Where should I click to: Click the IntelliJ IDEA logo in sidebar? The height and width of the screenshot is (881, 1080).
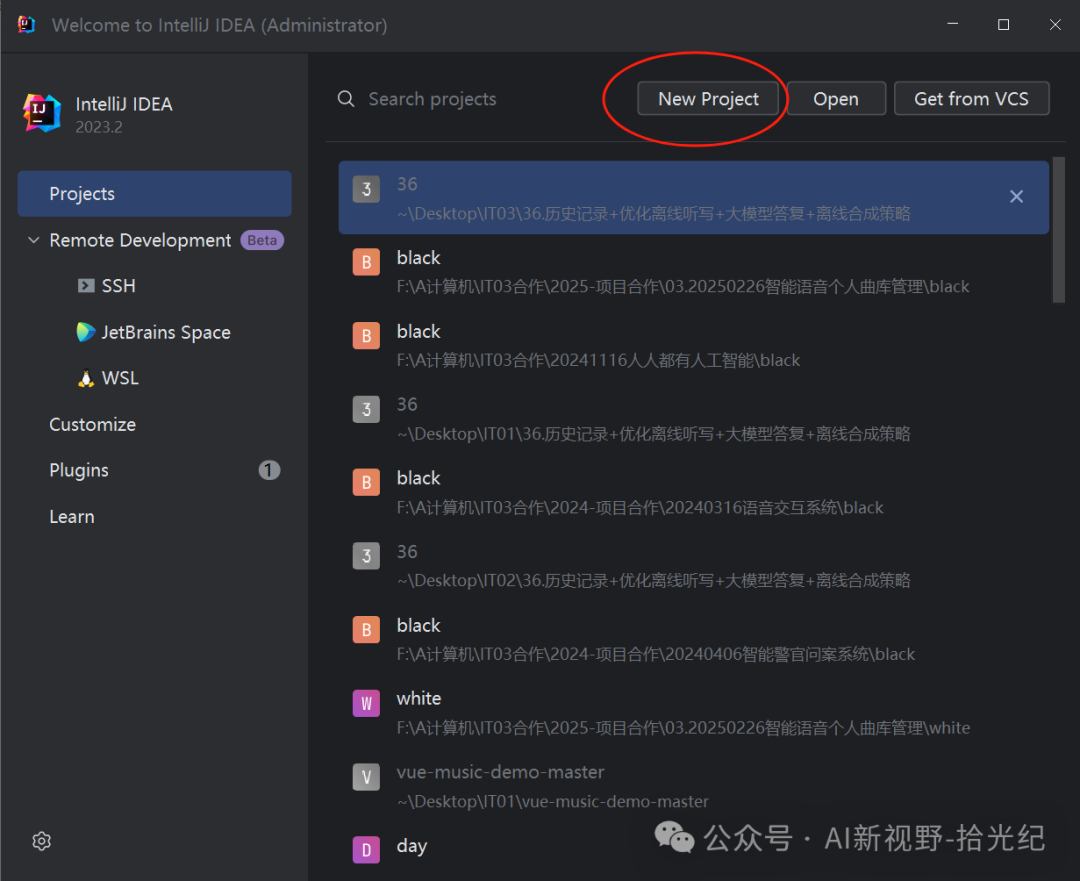(x=42, y=112)
